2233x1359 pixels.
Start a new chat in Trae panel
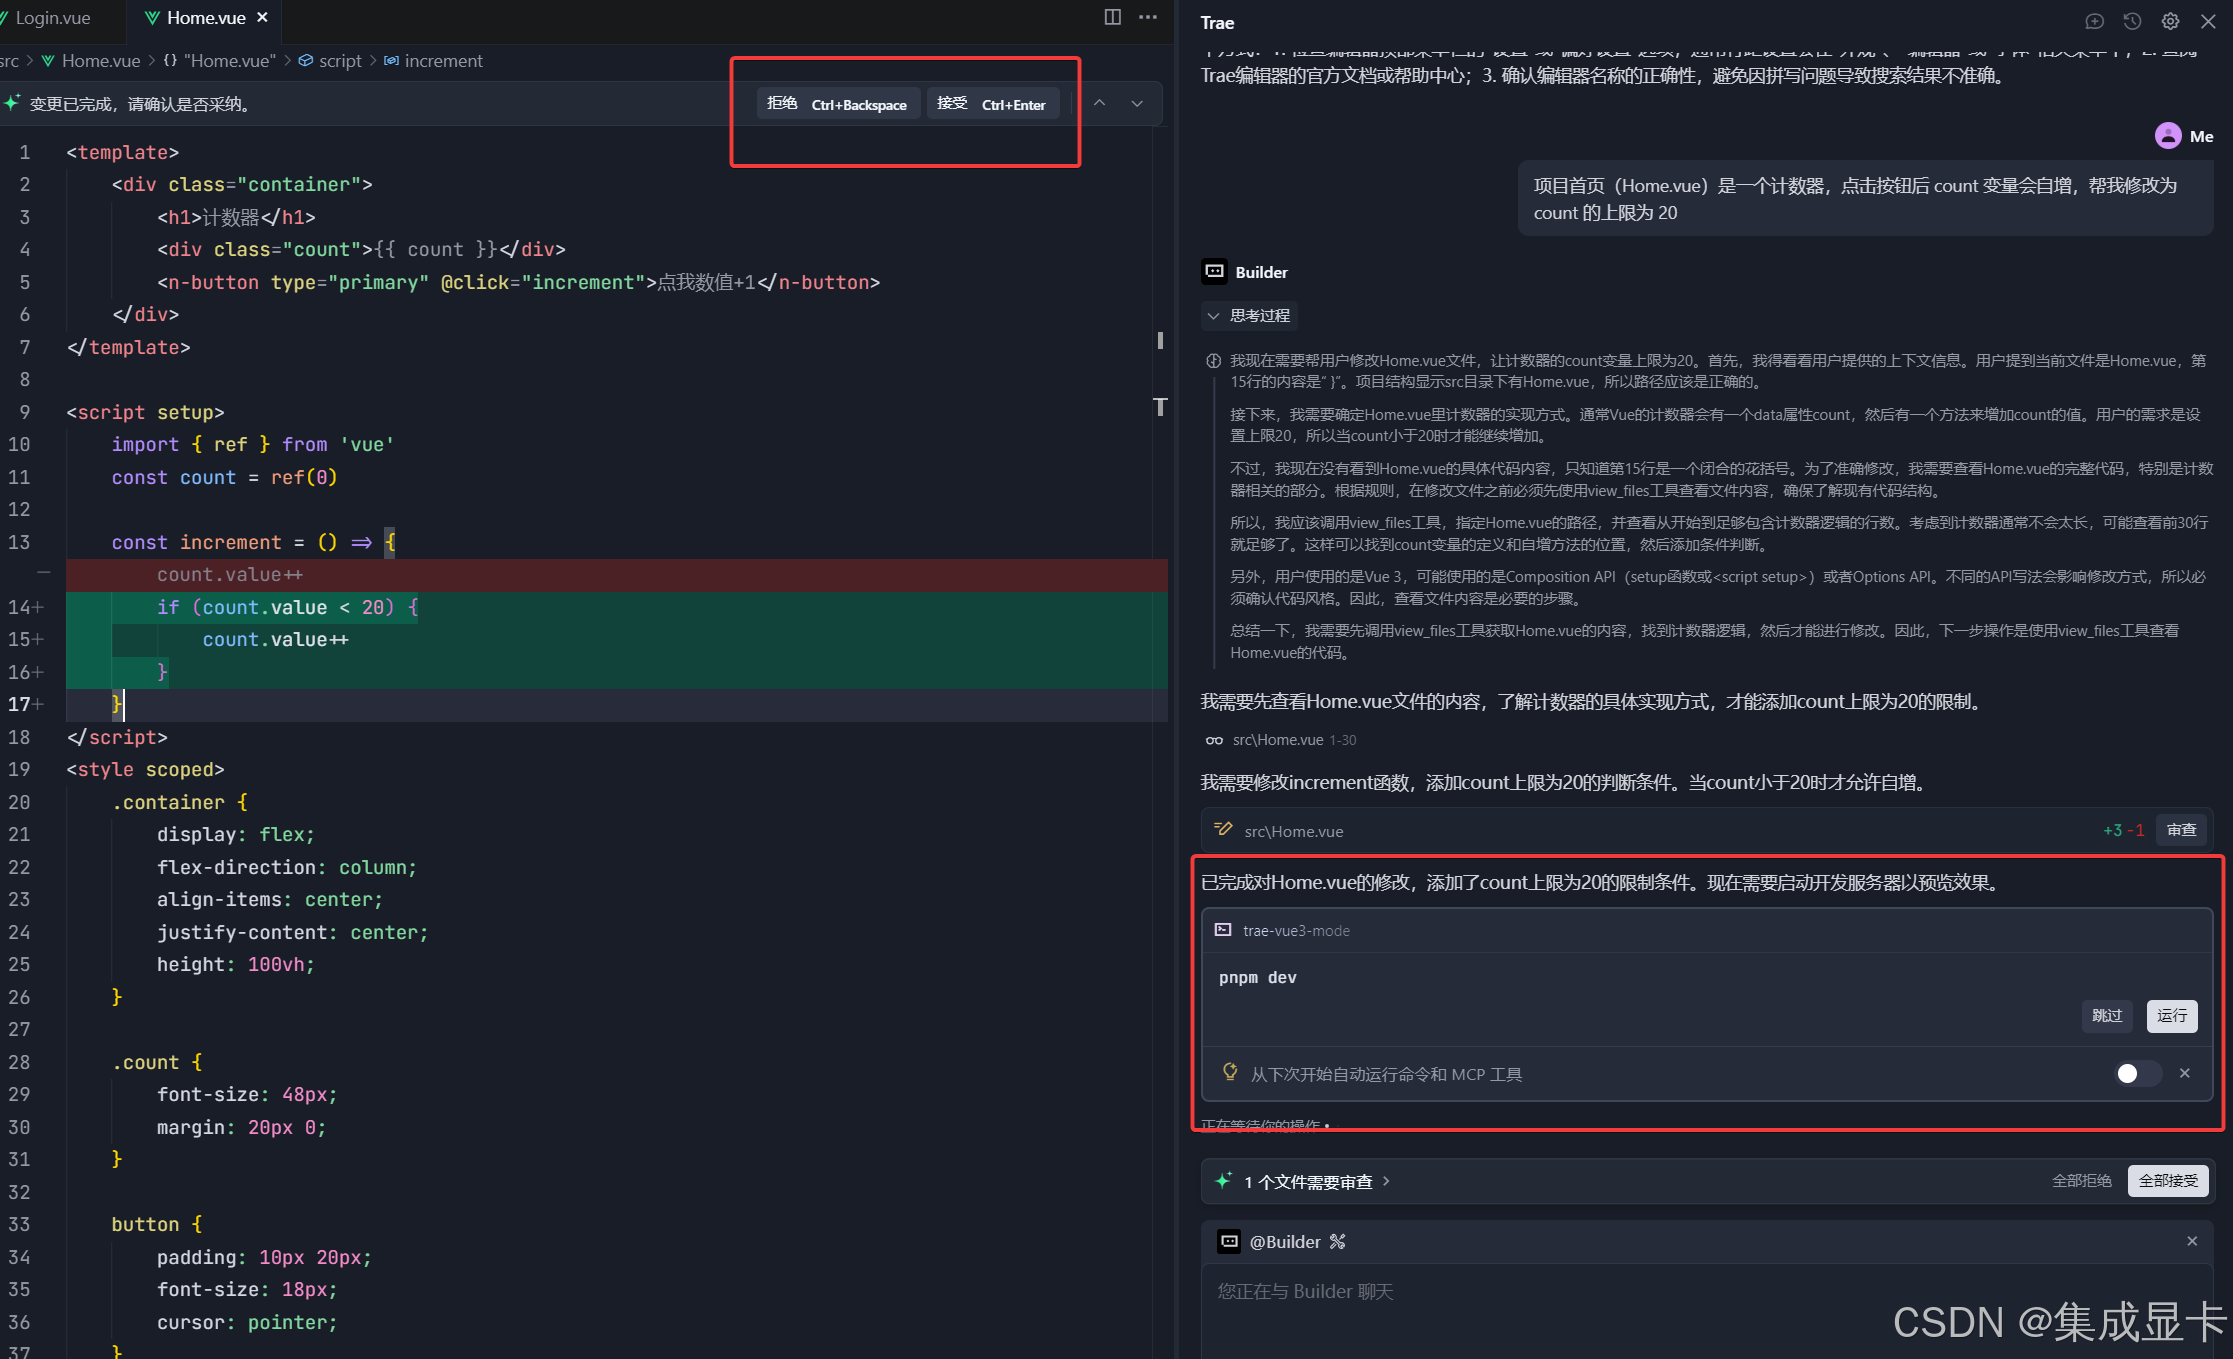coord(2094,22)
